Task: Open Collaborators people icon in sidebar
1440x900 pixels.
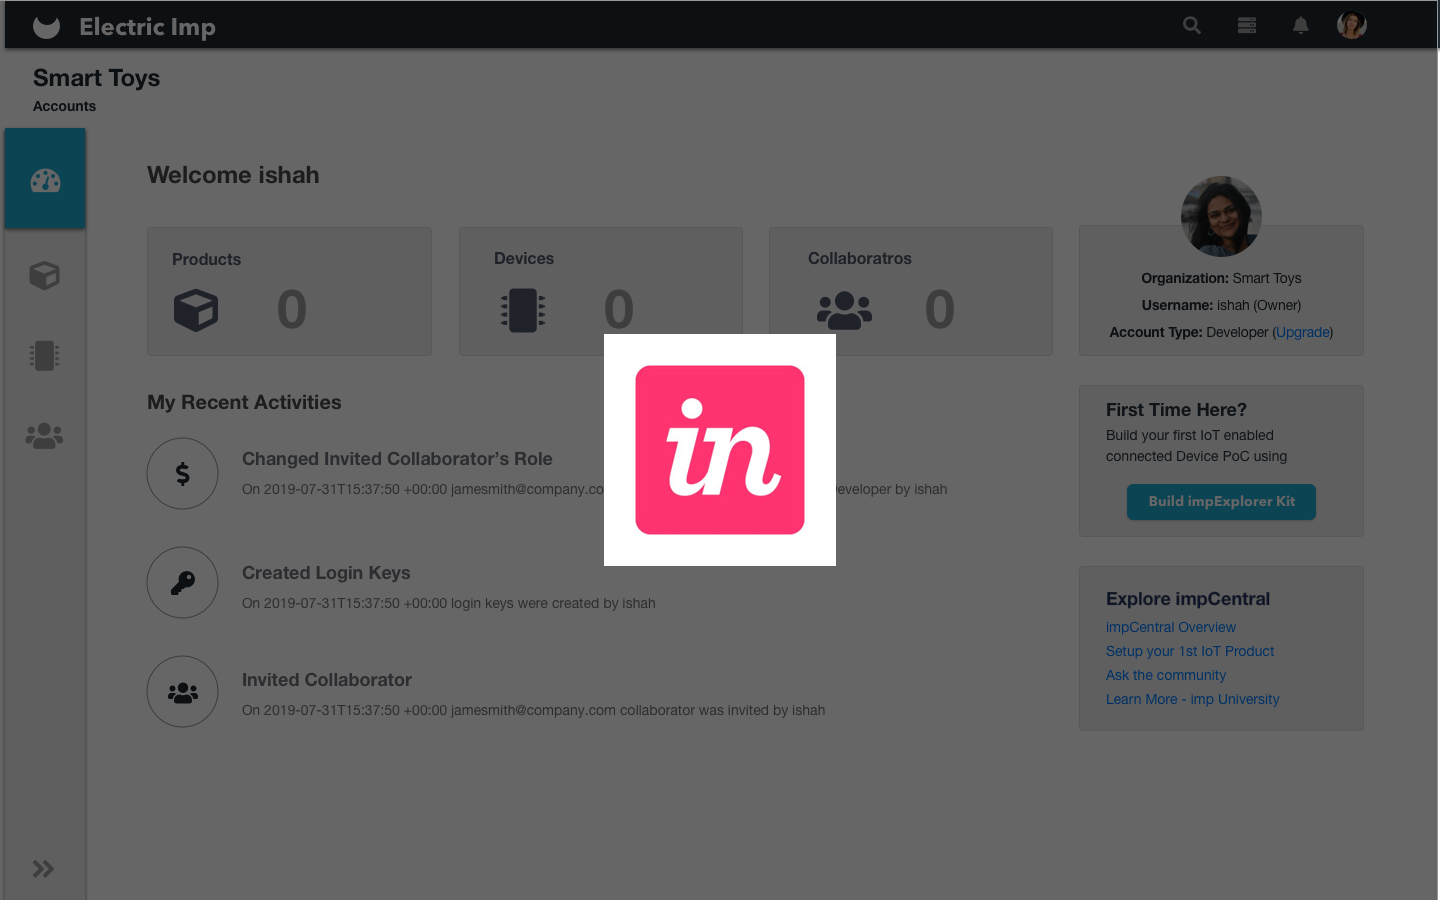Action: pos(45,436)
